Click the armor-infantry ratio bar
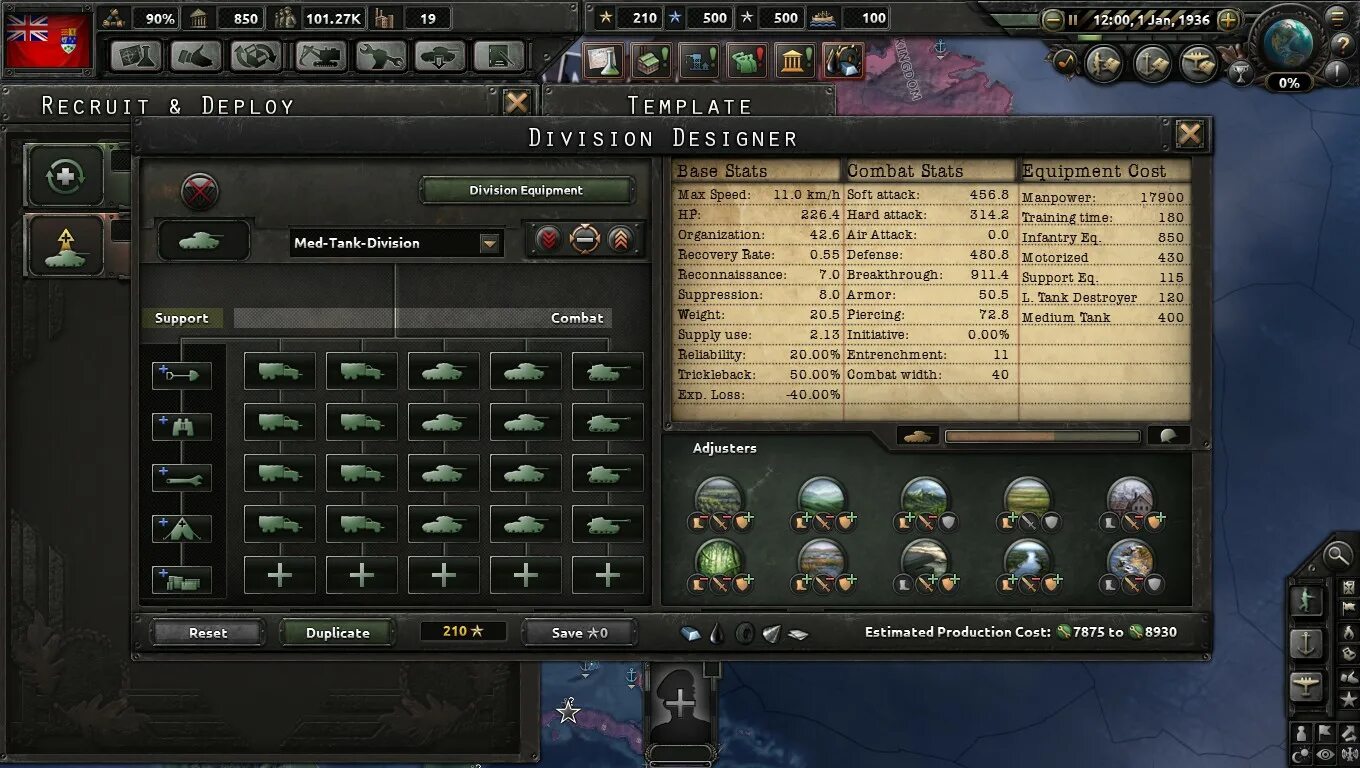Viewport: 1360px width, 768px height. (1042, 436)
